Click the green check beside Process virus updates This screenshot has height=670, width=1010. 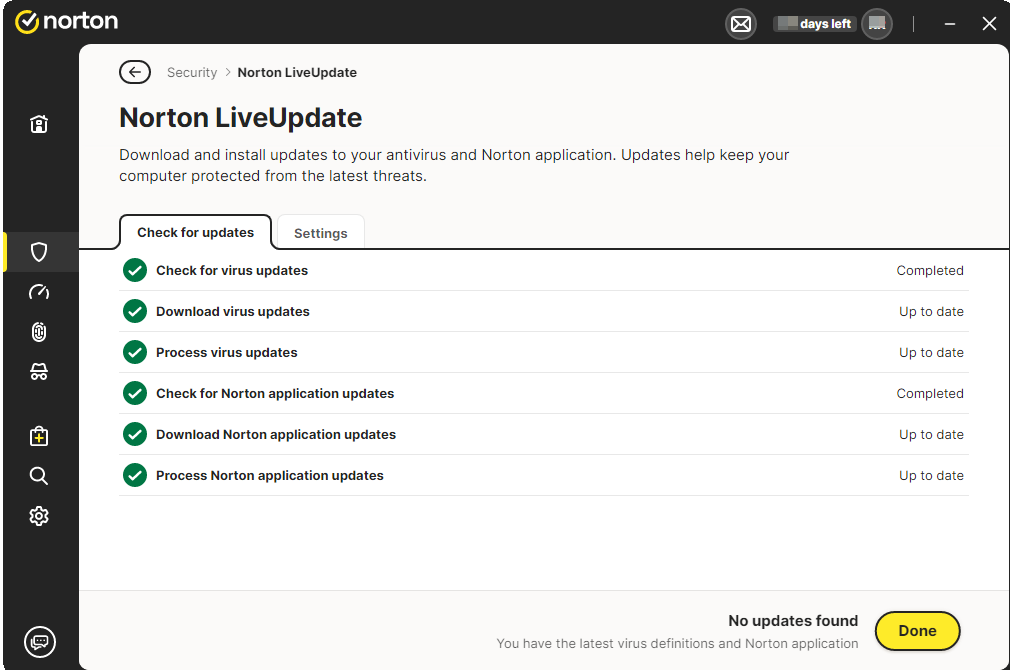click(135, 352)
